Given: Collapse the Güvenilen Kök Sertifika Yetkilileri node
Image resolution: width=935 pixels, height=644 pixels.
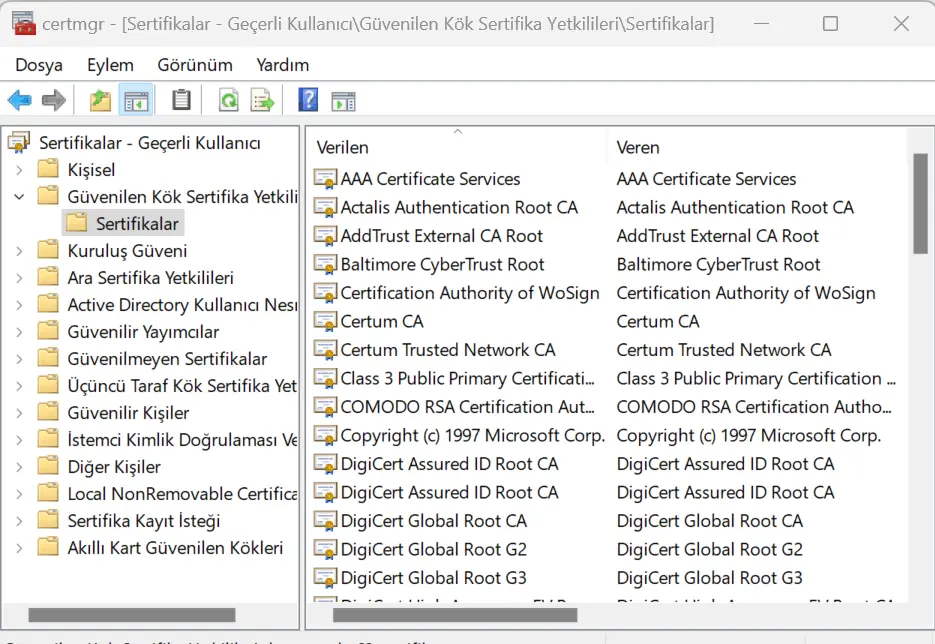Looking at the screenshot, I should (19, 197).
